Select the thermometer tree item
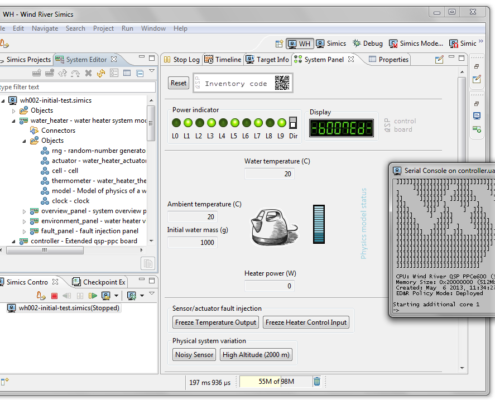 pyautogui.click(x=94, y=181)
